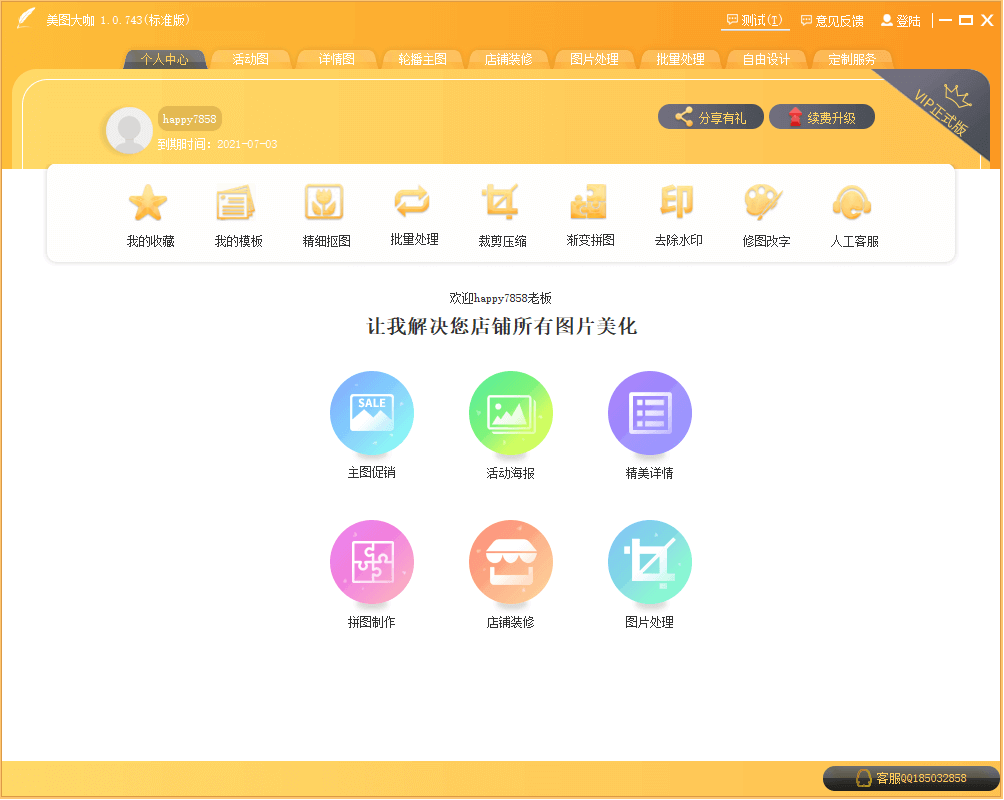
Task: Switch to 个人中心 tab
Action: click(x=165, y=59)
